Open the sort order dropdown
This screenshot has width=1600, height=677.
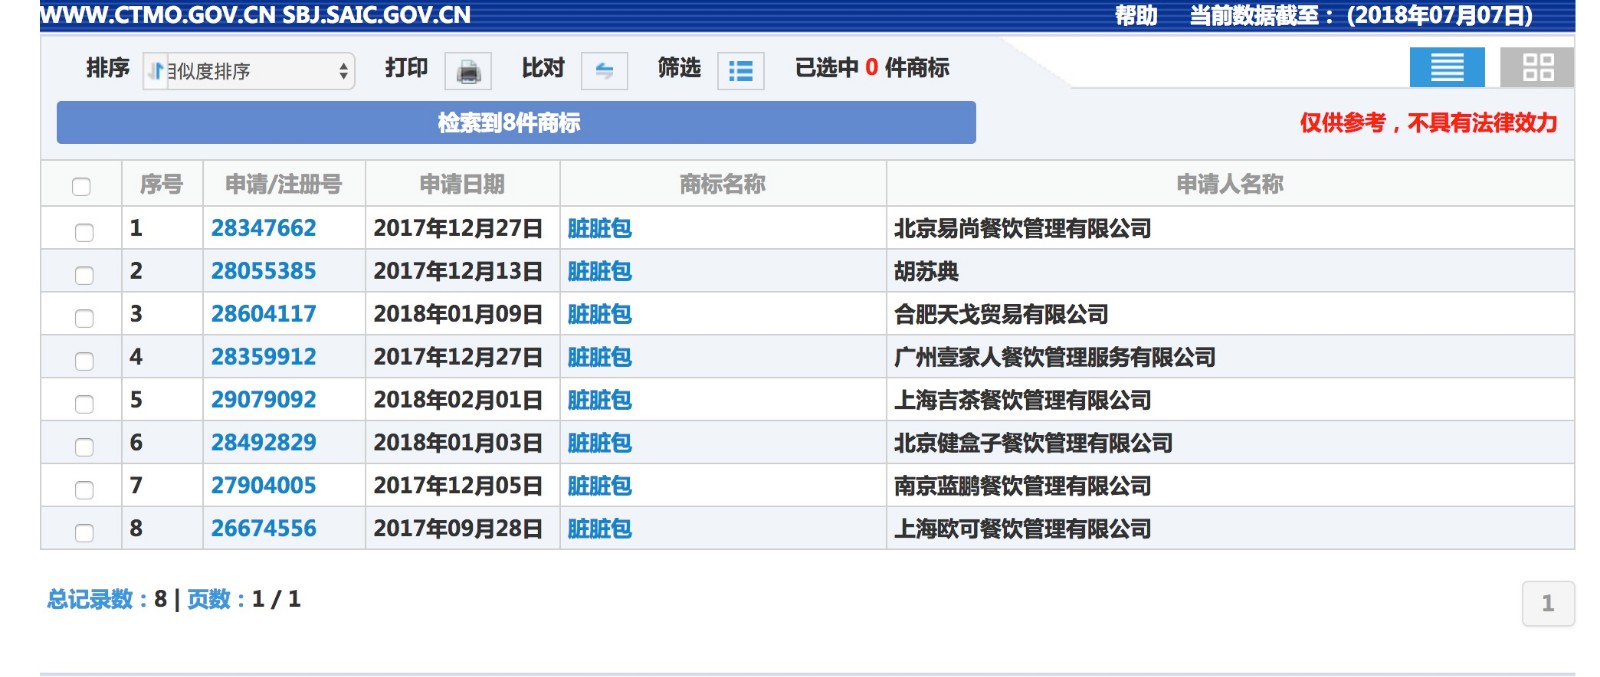(x=249, y=71)
